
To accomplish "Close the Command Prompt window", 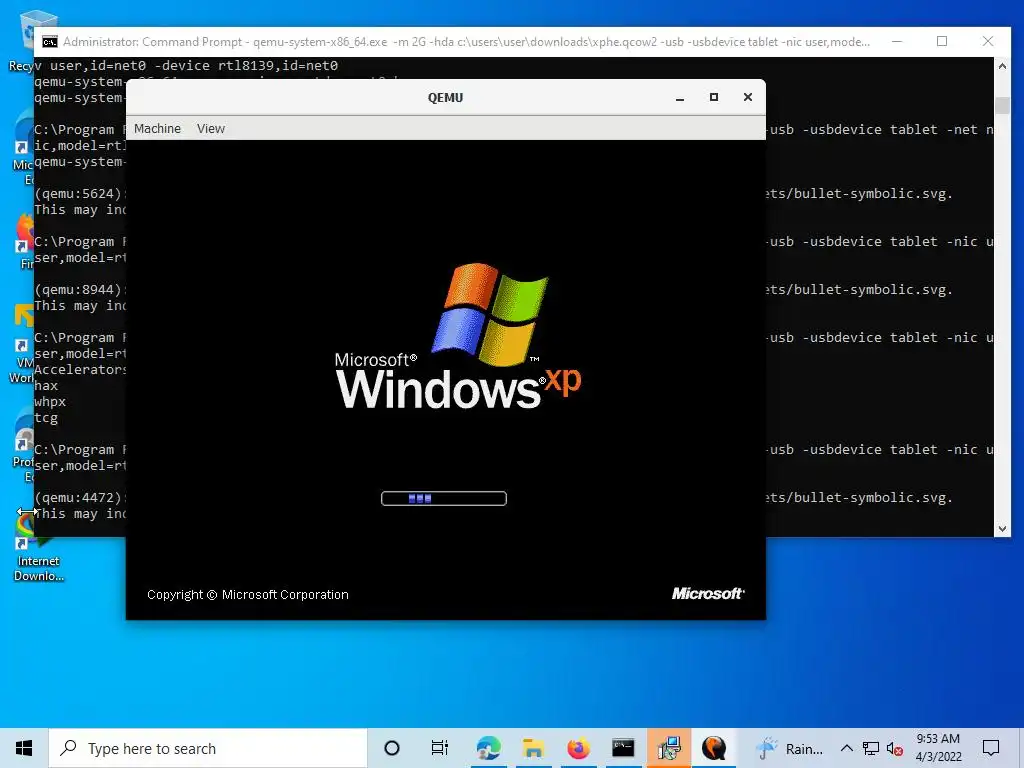I will (988, 41).
